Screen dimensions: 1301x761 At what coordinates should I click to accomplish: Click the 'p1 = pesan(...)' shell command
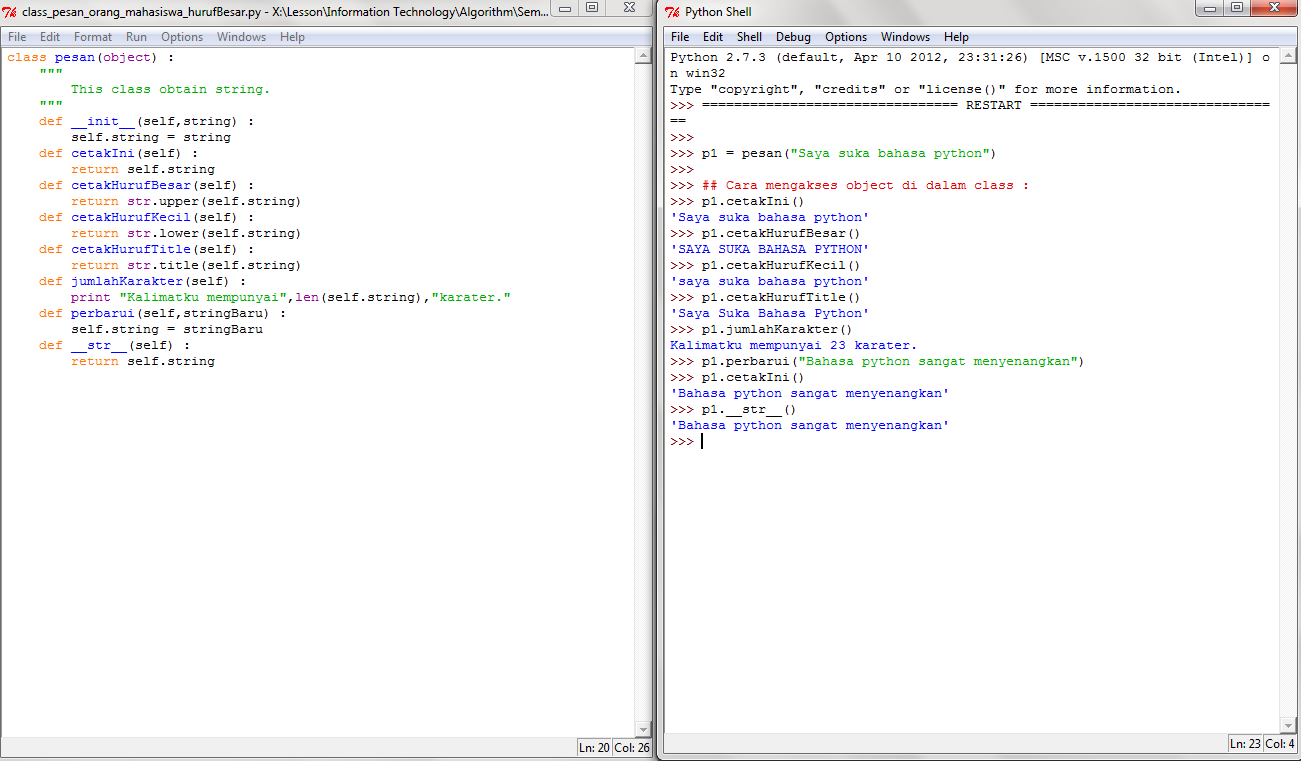click(833, 153)
